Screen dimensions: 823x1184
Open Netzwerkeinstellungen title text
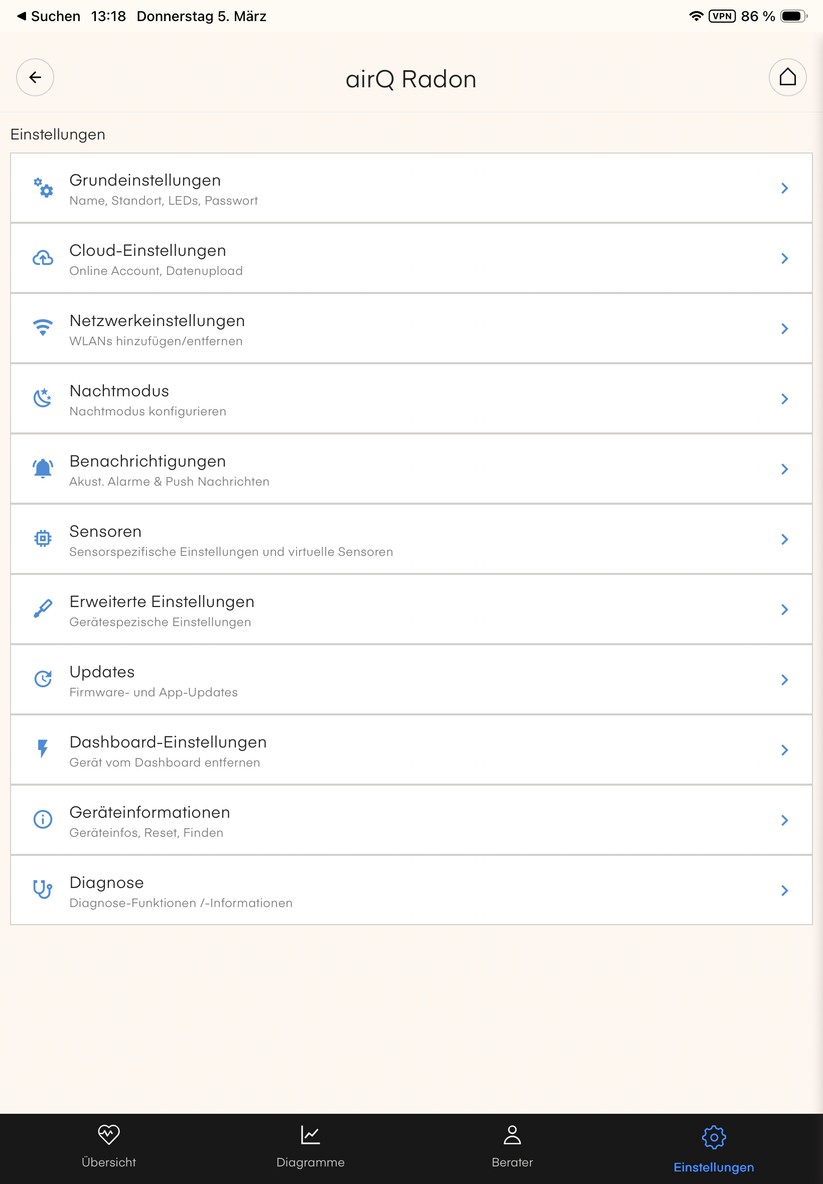tap(157, 321)
